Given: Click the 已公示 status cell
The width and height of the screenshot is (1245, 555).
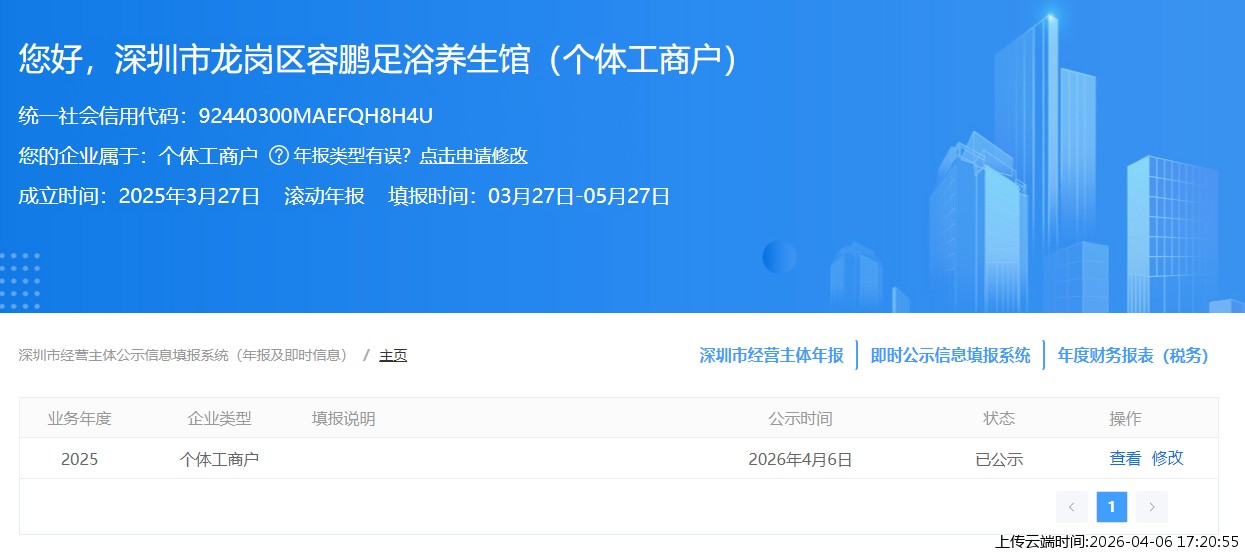Looking at the screenshot, I should (x=999, y=459).
